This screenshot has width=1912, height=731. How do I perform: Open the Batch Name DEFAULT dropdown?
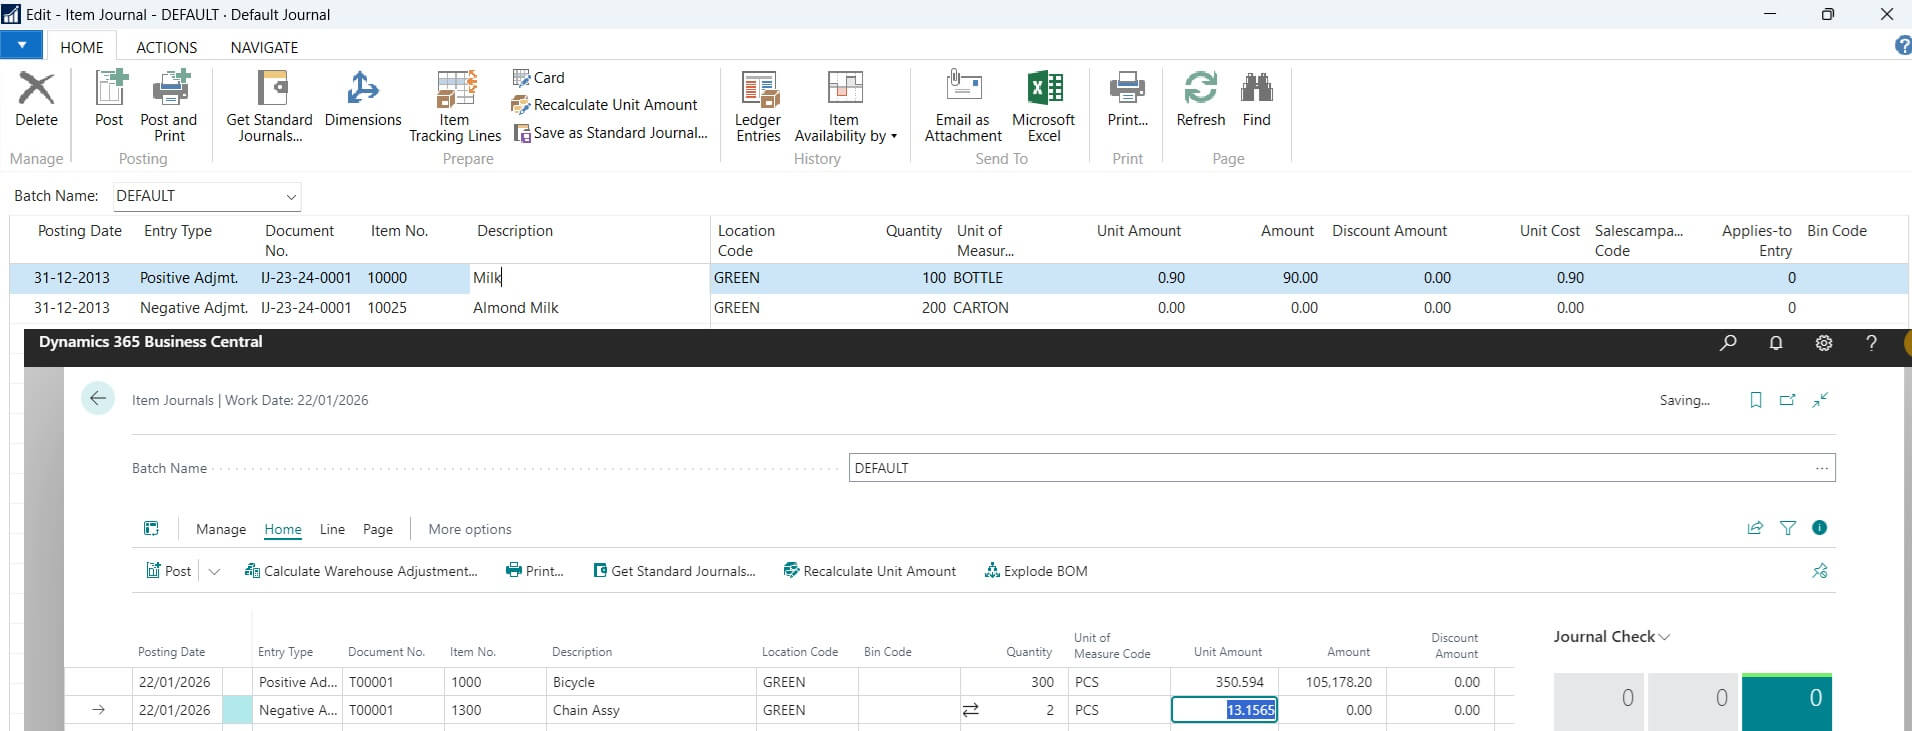290,197
